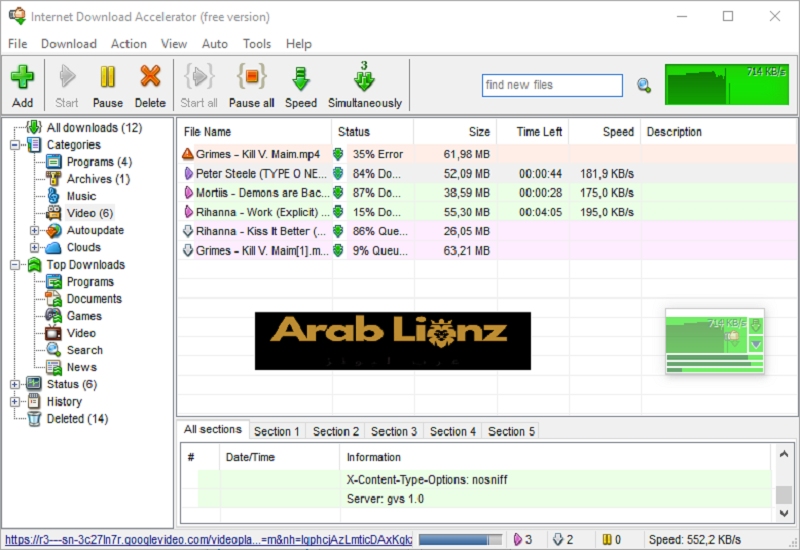Click the Delete toolbar icon
The image size is (800, 550).
pos(150,86)
